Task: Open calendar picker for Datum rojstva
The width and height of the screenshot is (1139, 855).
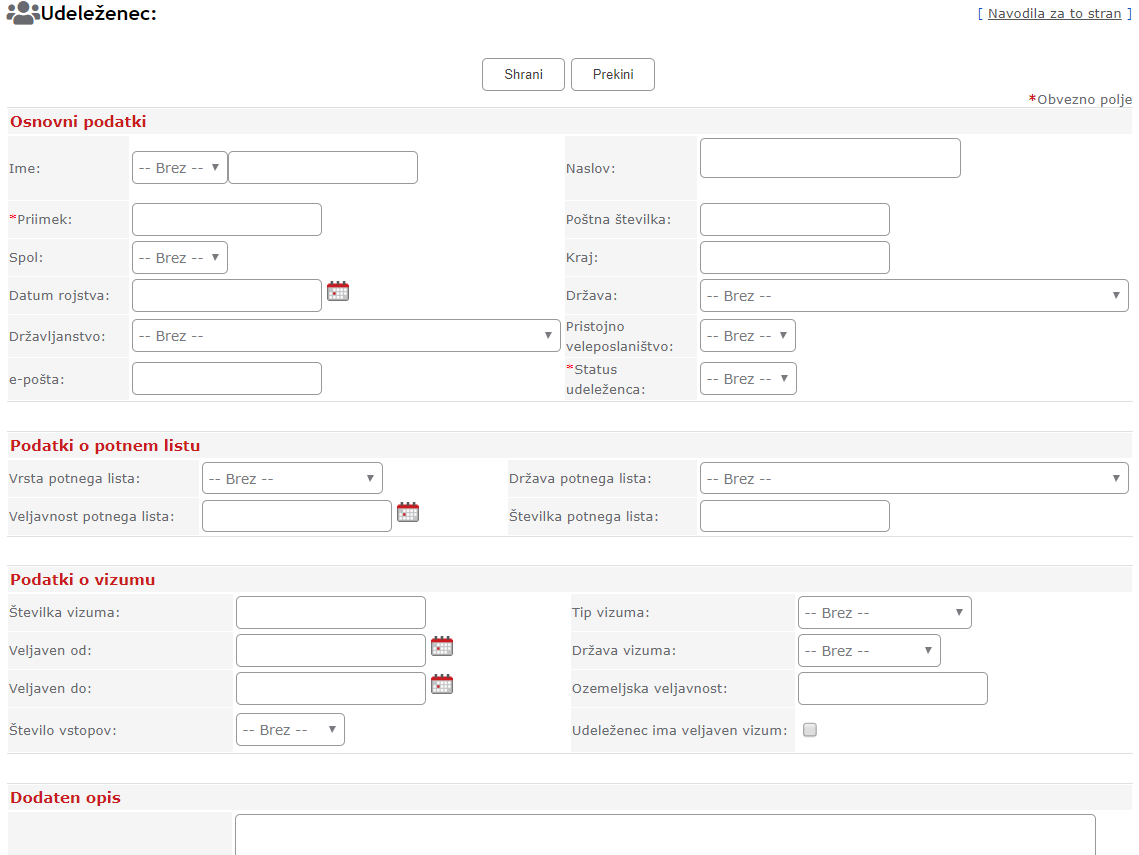Action: (x=338, y=292)
